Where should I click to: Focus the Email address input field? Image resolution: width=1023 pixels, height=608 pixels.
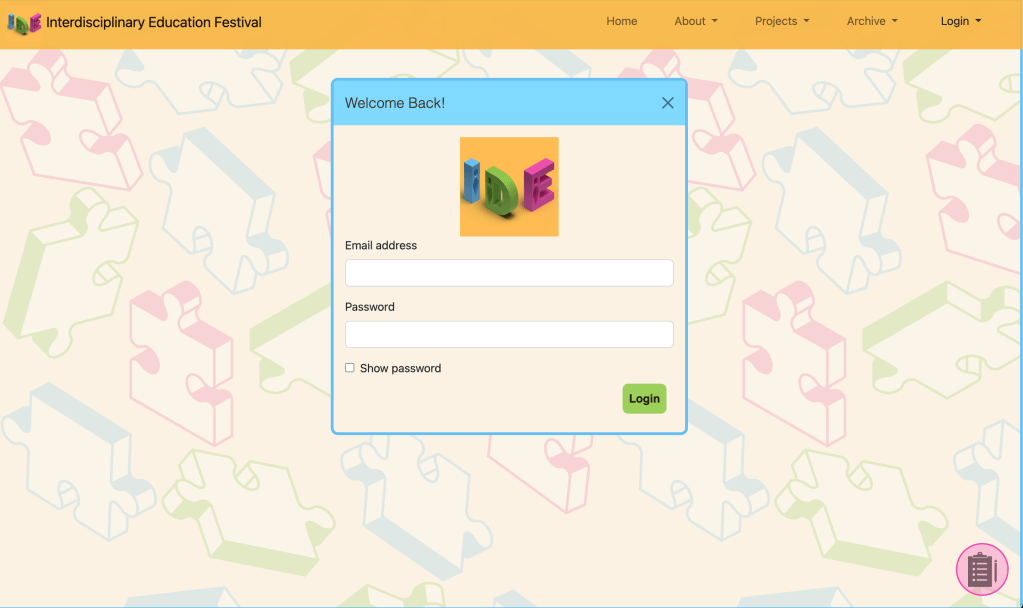click(509, 273)
